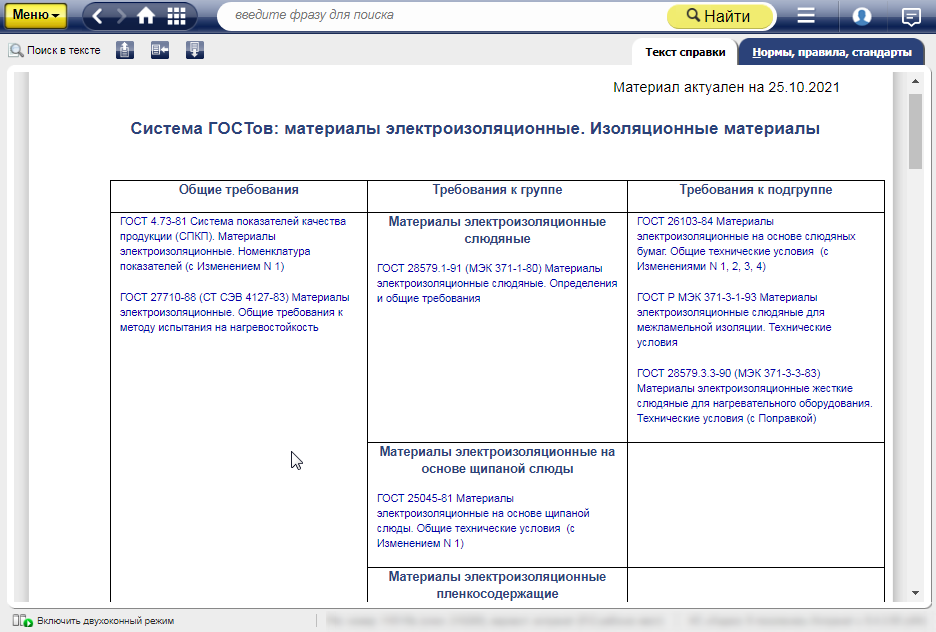The height and width of the screenshot is (632, 936).
Task: Click scrollbar down arrow
Action: tap(915, 593)
